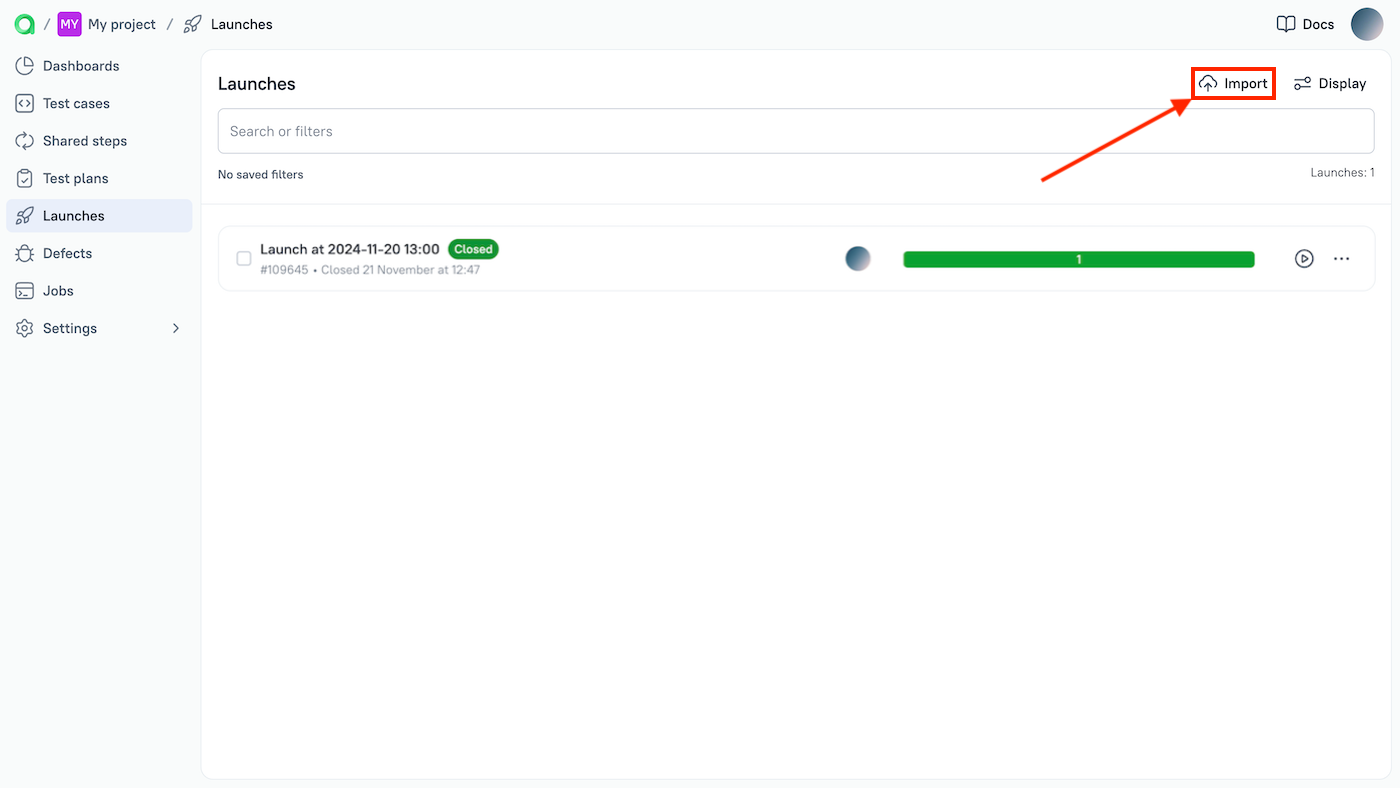
Task: Open Shared steps from the sidebar icon
Action: tap(23, 140)
